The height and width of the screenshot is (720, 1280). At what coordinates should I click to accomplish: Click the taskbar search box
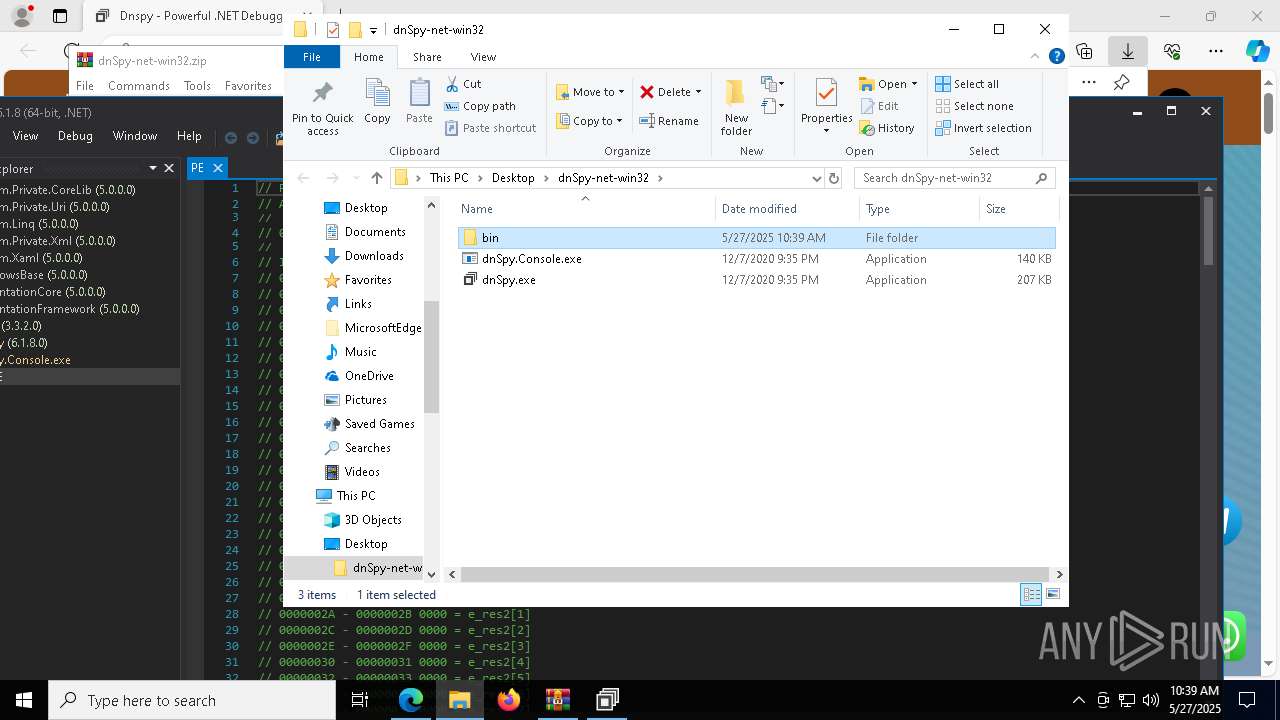pyautogui.click(x=192, y=701)
